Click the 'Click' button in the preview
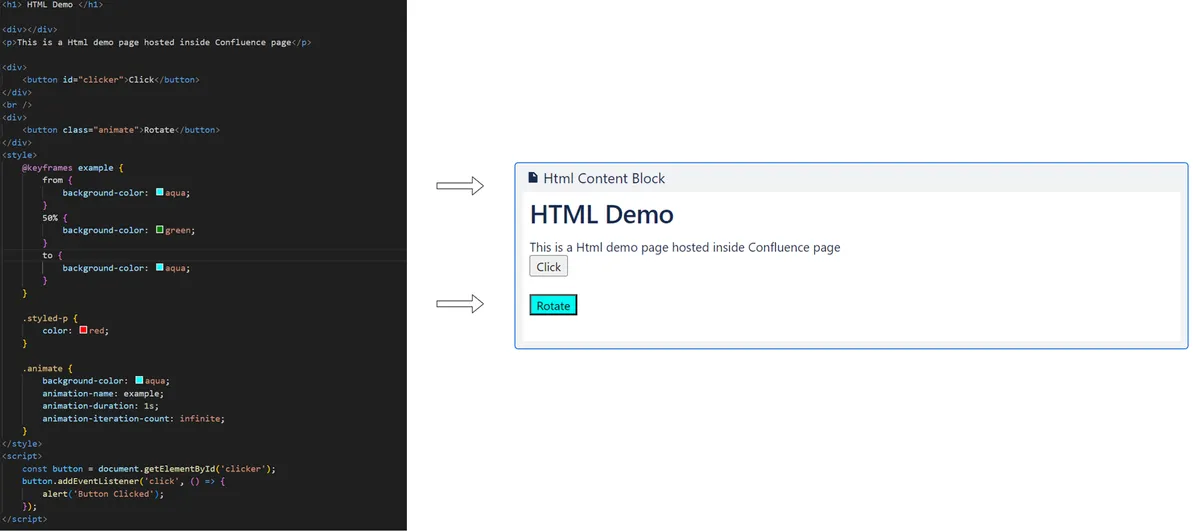This screenshot has width=1200, height=531. coord(549,266)
